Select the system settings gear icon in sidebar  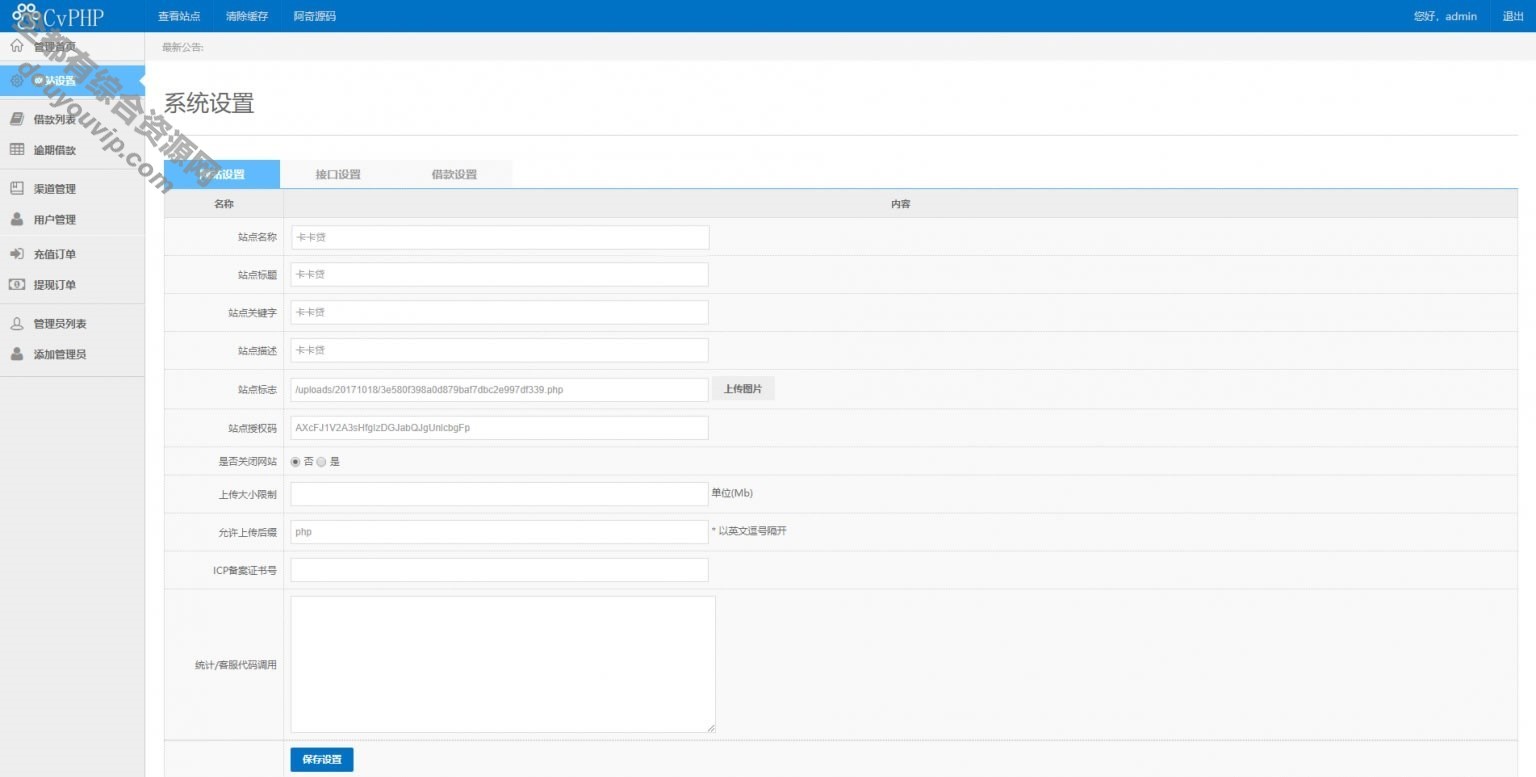click(x=17, y=80)
